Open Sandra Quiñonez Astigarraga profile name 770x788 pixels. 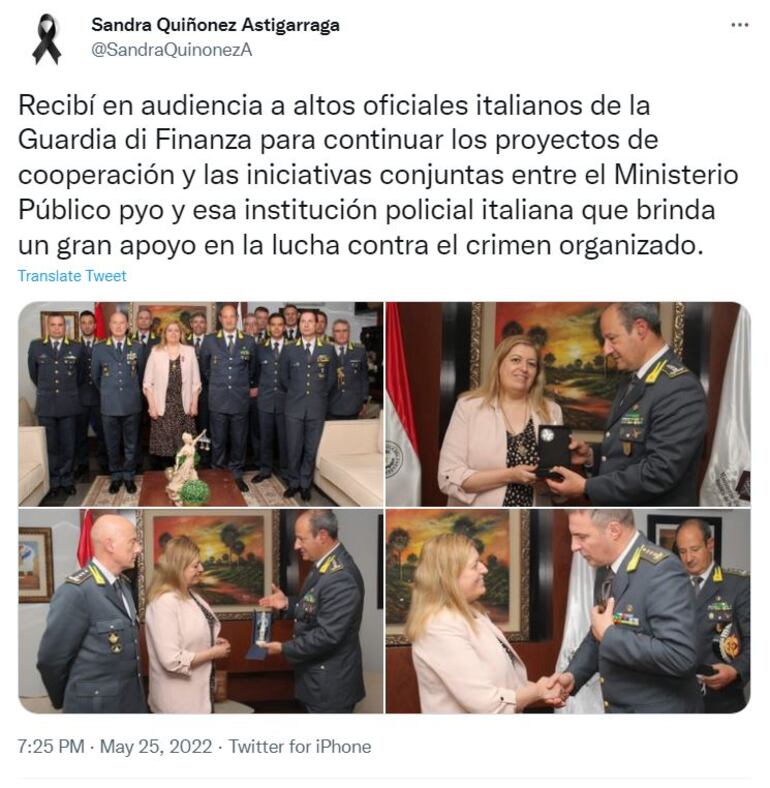coord(215,25)
